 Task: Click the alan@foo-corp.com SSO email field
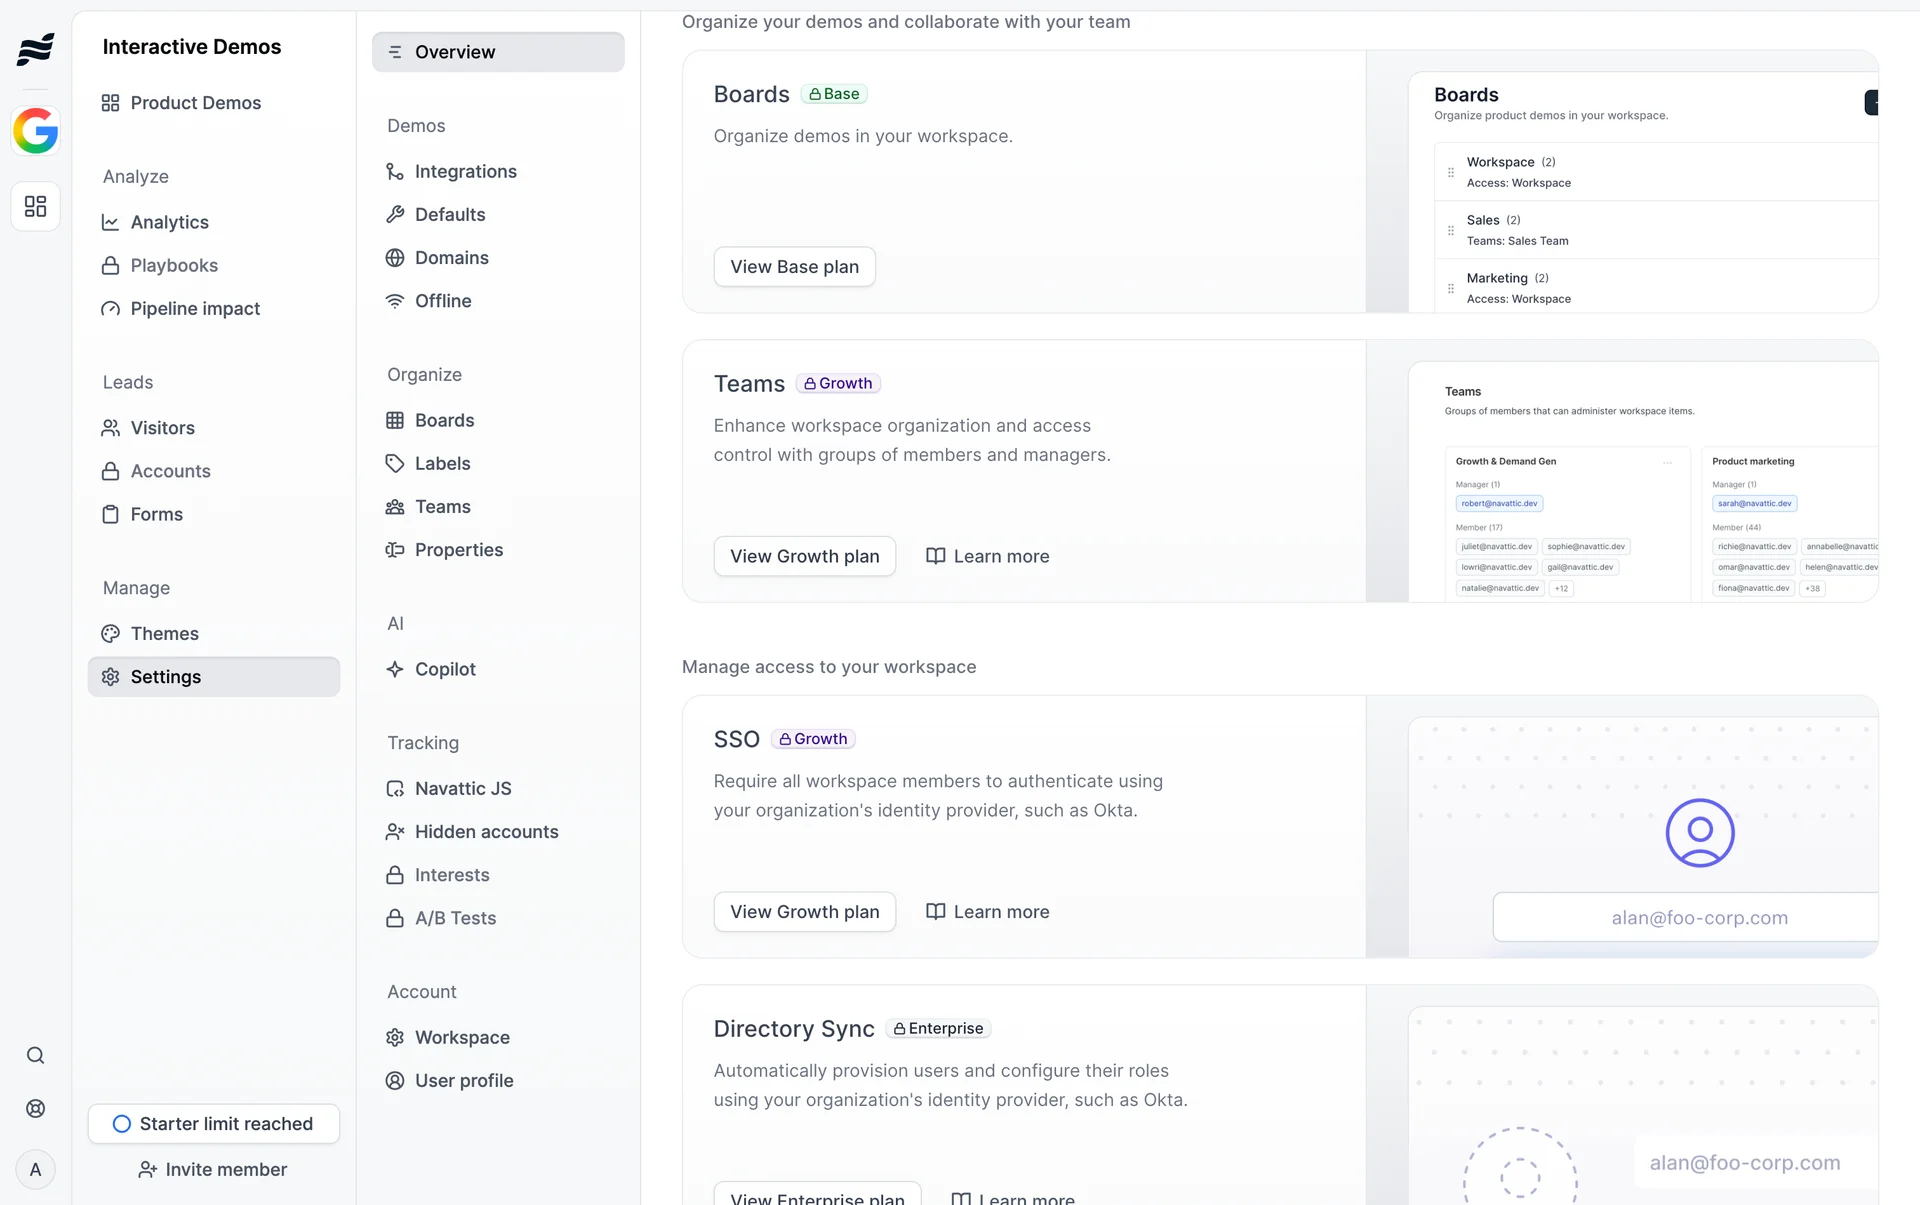point(1698,917)
